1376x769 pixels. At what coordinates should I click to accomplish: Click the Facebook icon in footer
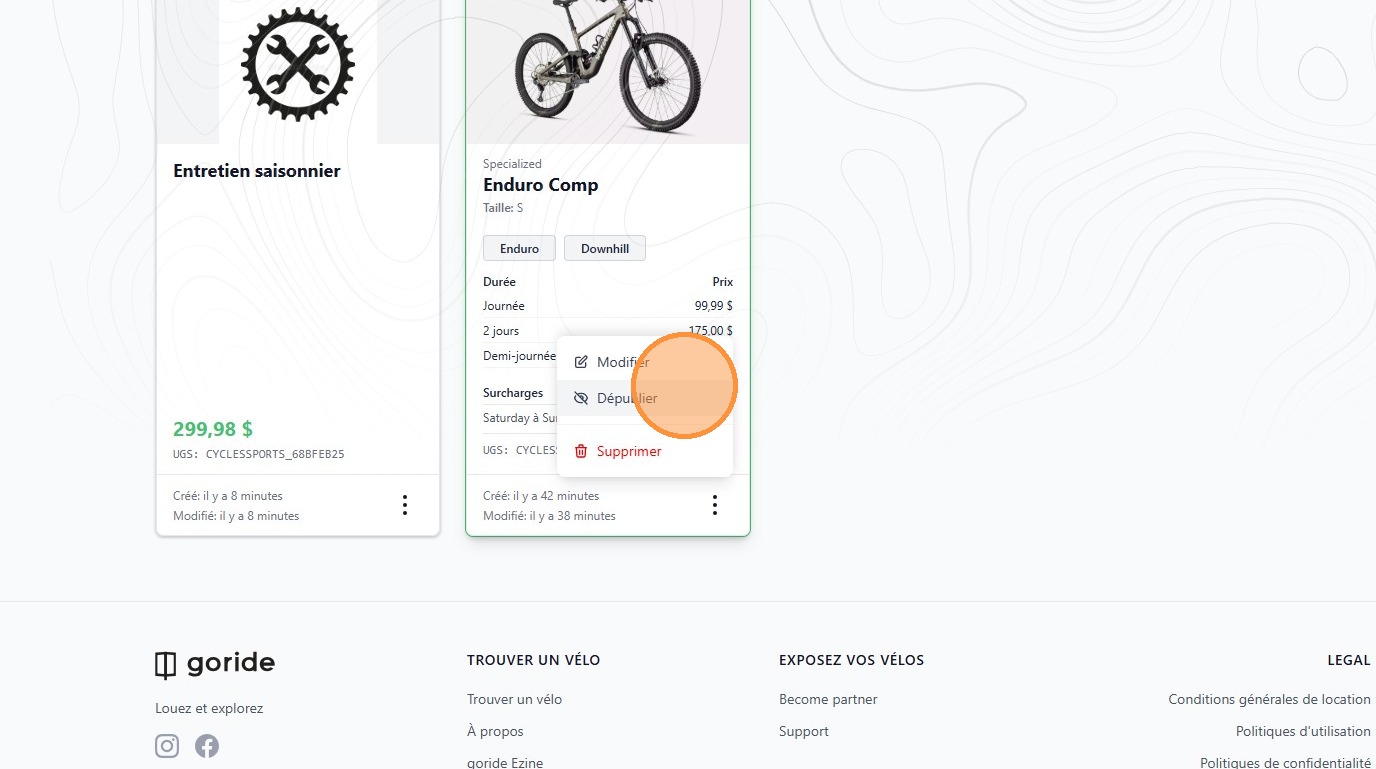tap(207, 746)
